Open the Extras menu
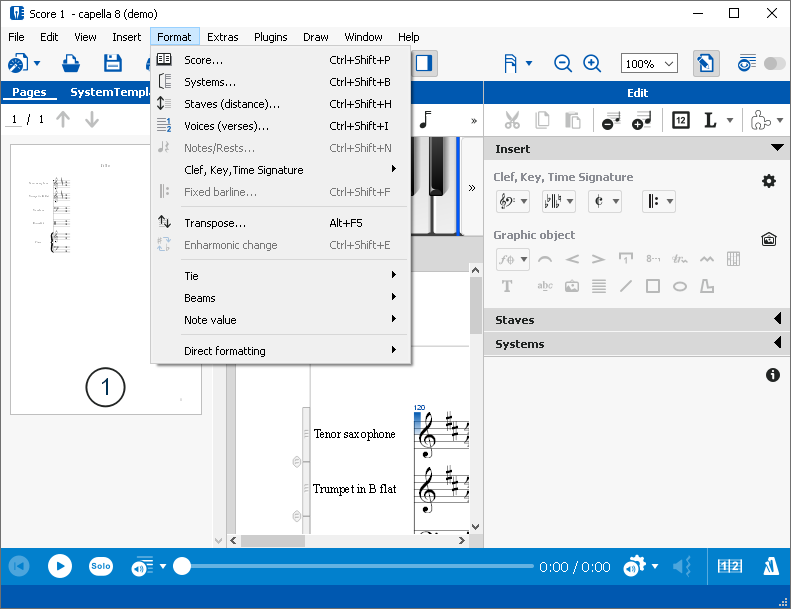This screenshot has width=791, height=609. pos(222,37)
